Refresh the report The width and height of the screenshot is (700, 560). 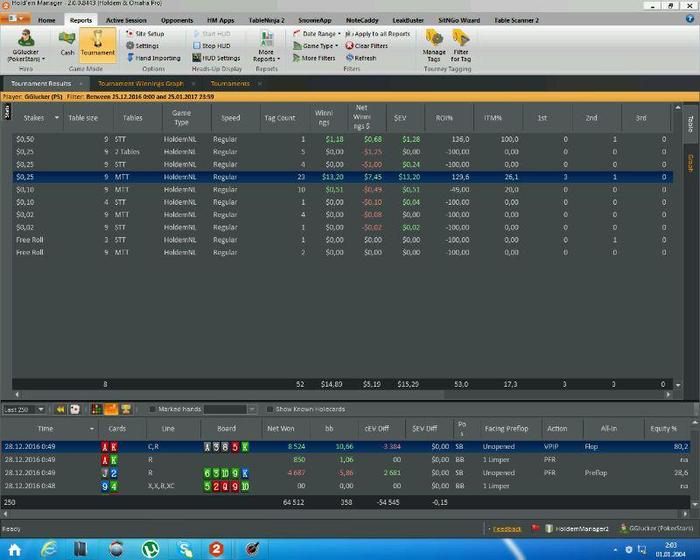(x=361, y=58)
